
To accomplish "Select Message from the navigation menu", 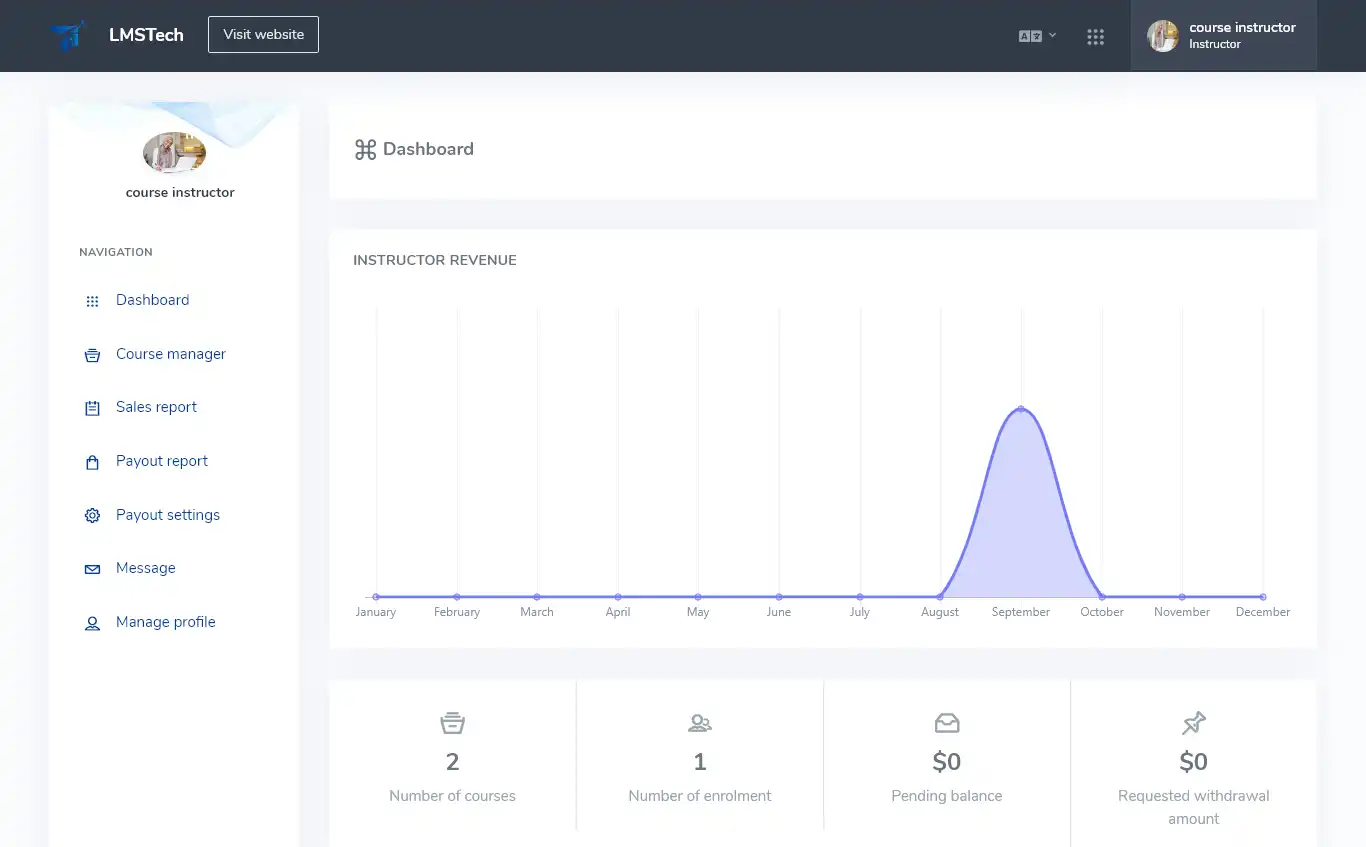I will pyautogui.click(x=146, y=567).
